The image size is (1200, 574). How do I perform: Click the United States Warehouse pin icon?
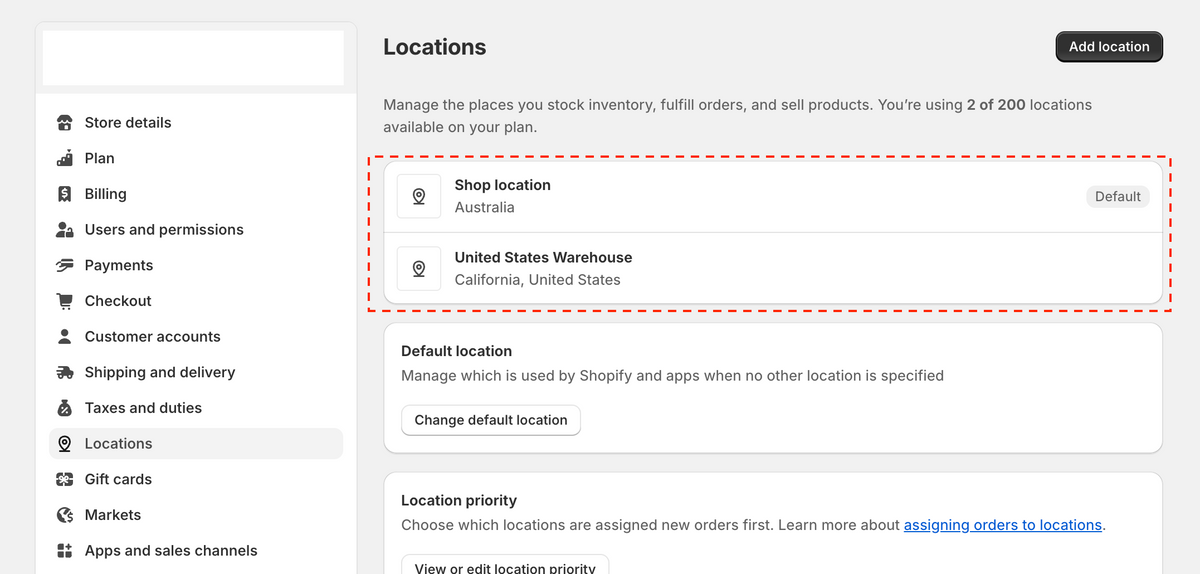(419, 268)
